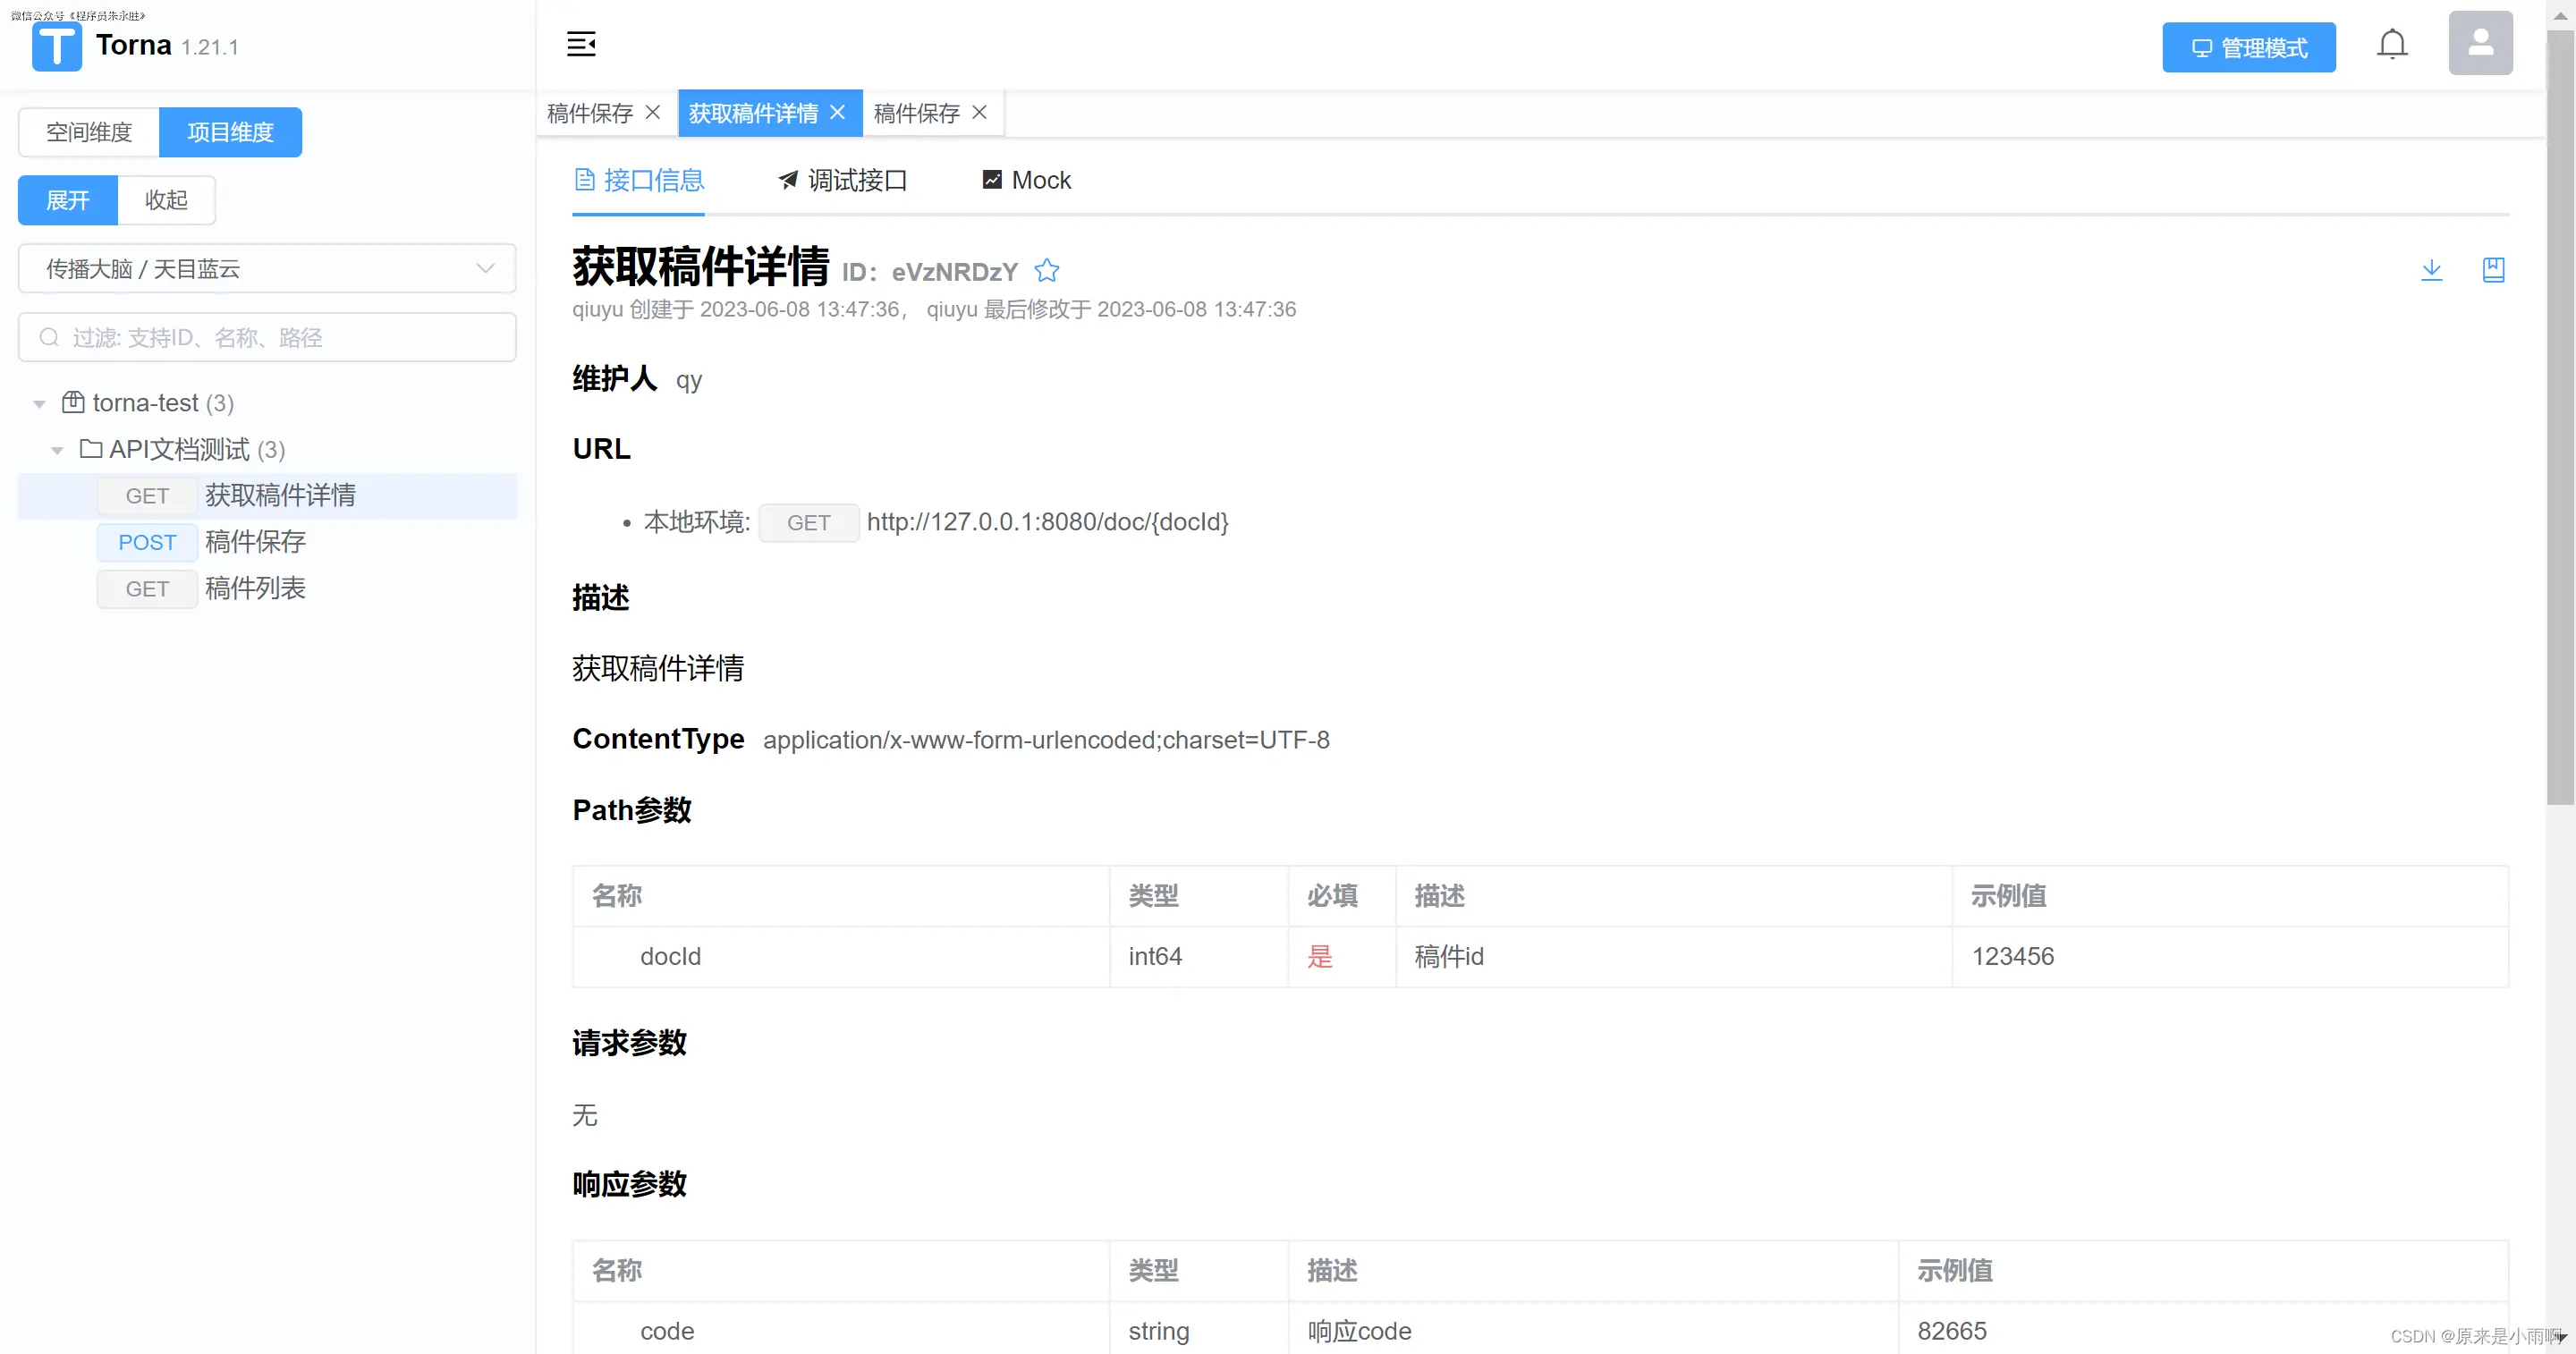Screen dimensions: 2576x1354
Task: Switch to the 调试接口 tab
Action: tap(842, 180)
